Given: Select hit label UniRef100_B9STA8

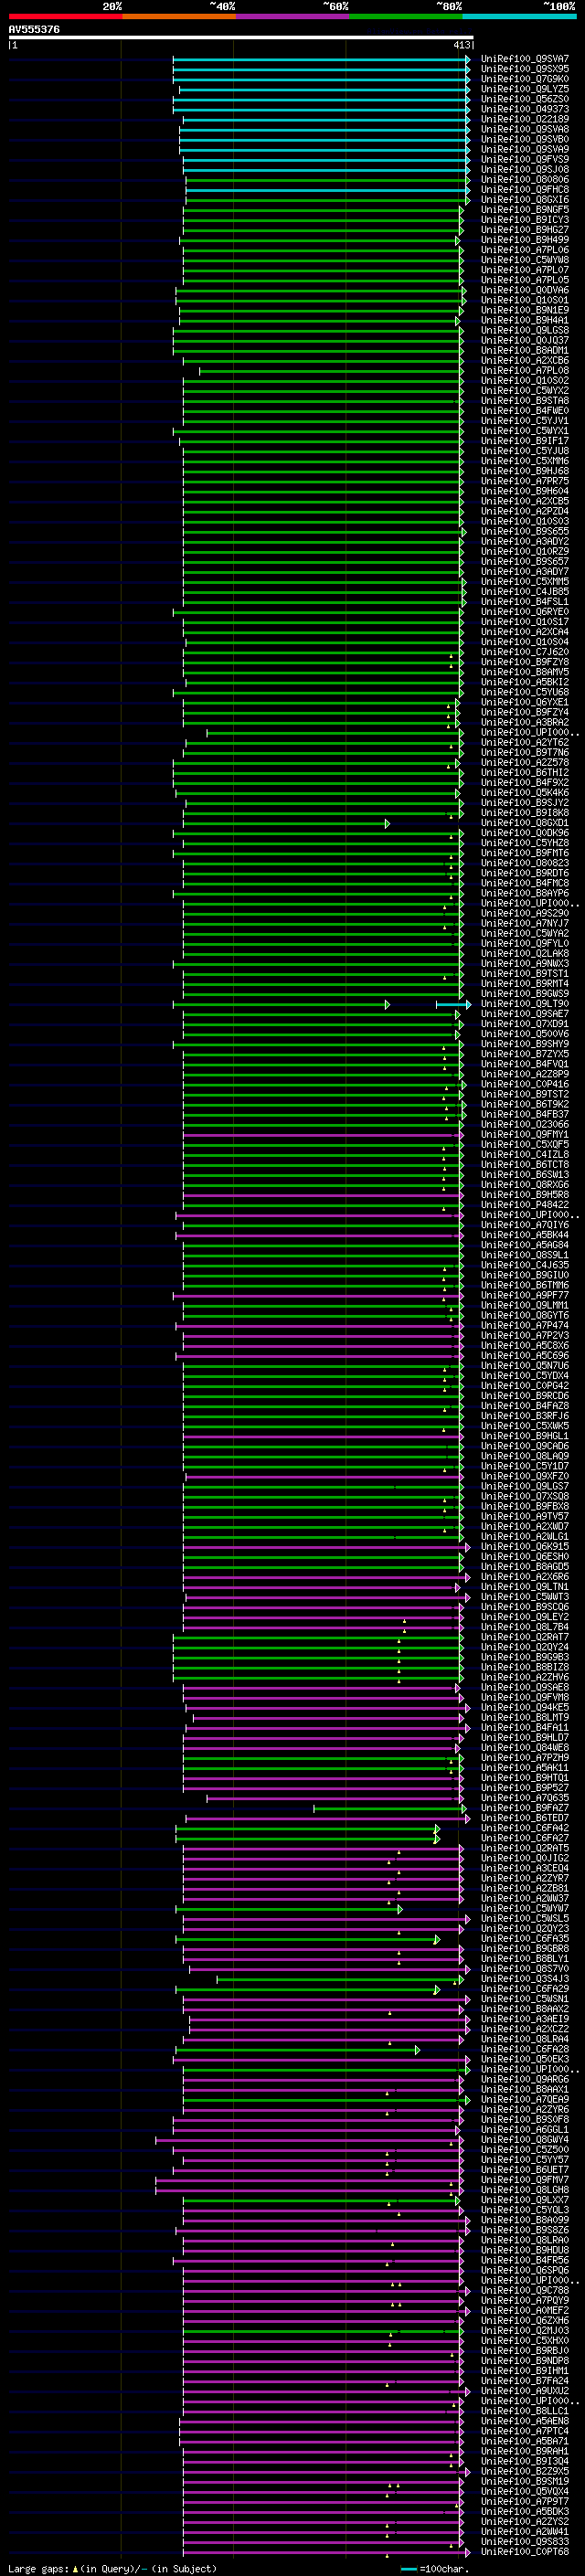Looking at the screenshot, I should [525, 401].
